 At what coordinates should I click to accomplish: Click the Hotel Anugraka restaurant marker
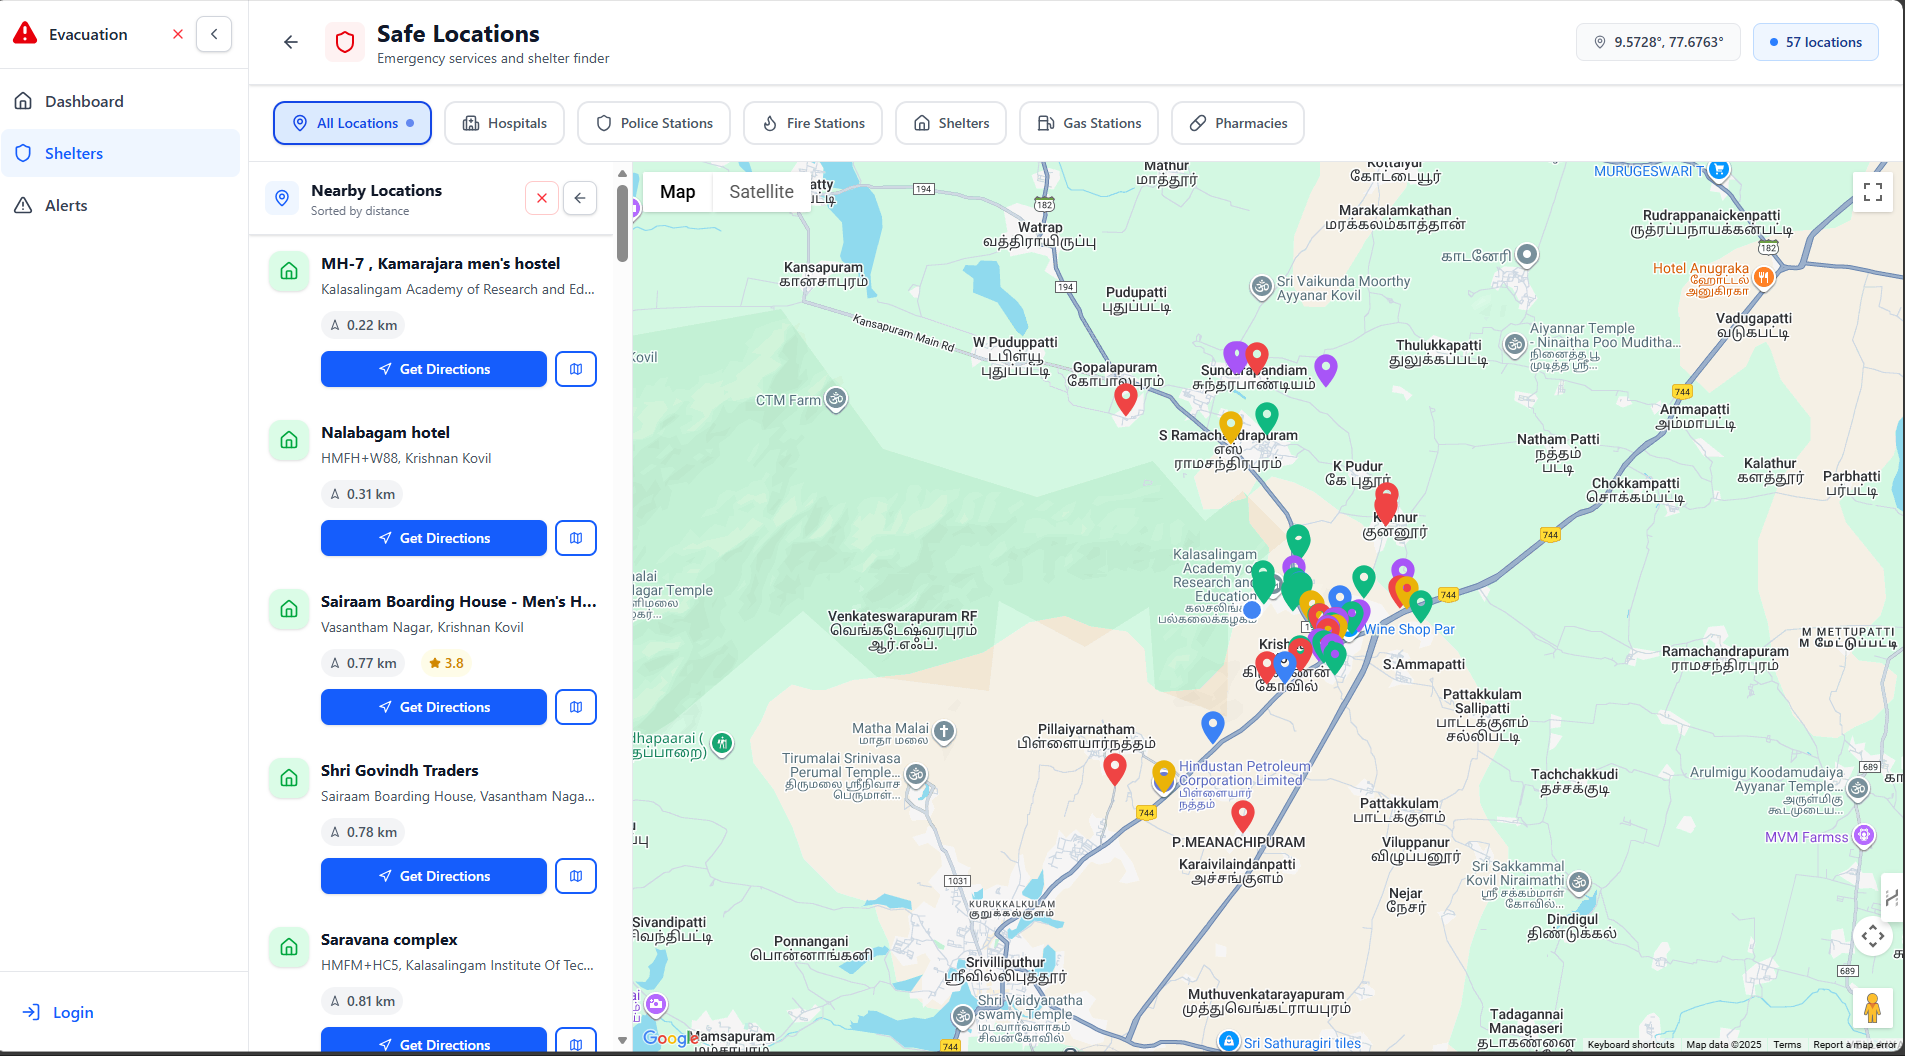pos(1764,277)
